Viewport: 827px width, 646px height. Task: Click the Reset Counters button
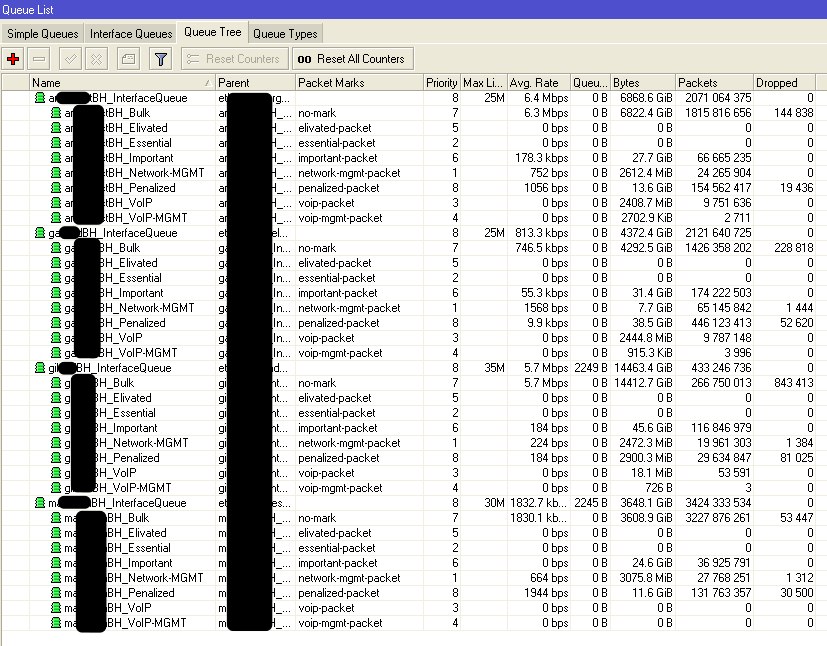[234, 58]
